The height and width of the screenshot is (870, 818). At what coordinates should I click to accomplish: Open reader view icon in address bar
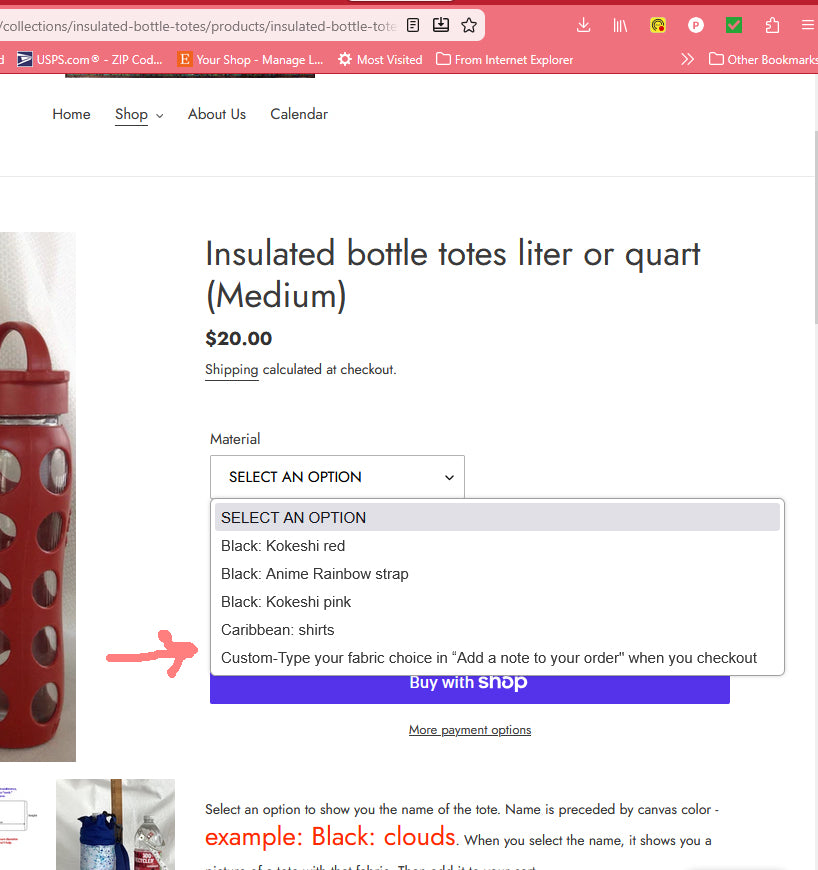413,25
